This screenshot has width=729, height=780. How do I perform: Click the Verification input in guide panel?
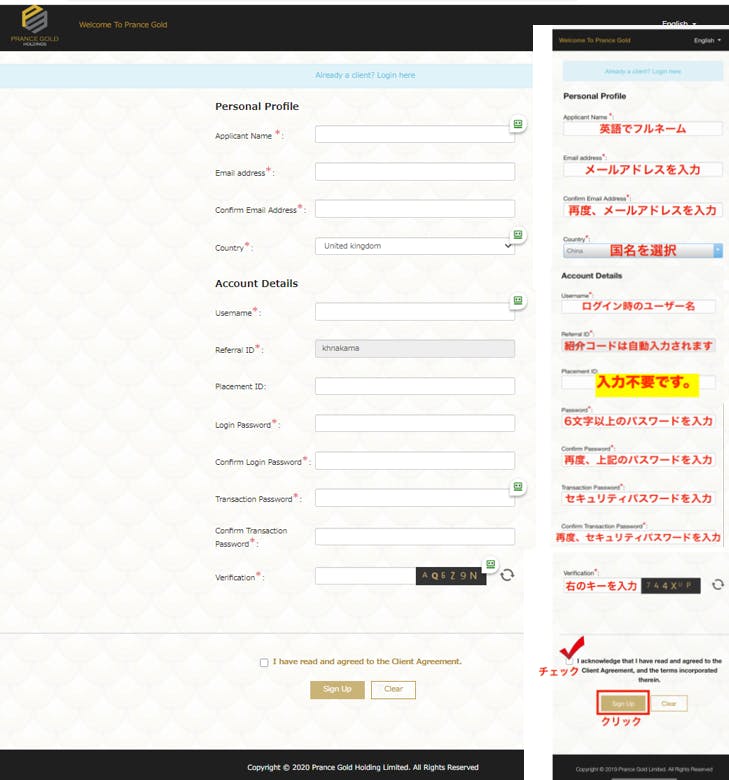(x=602, y=586)
